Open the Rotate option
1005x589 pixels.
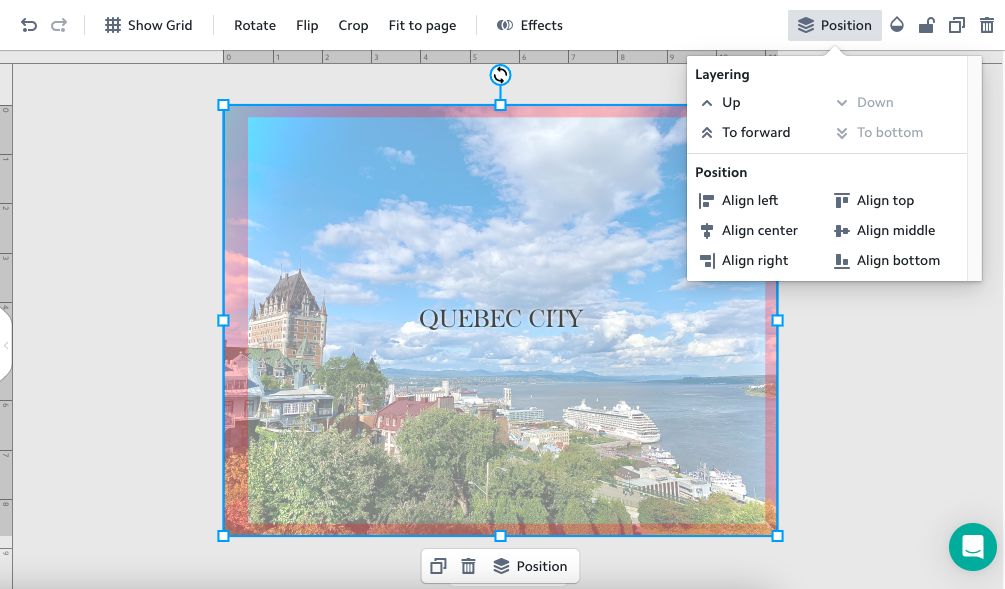click(x=255, y=25)
